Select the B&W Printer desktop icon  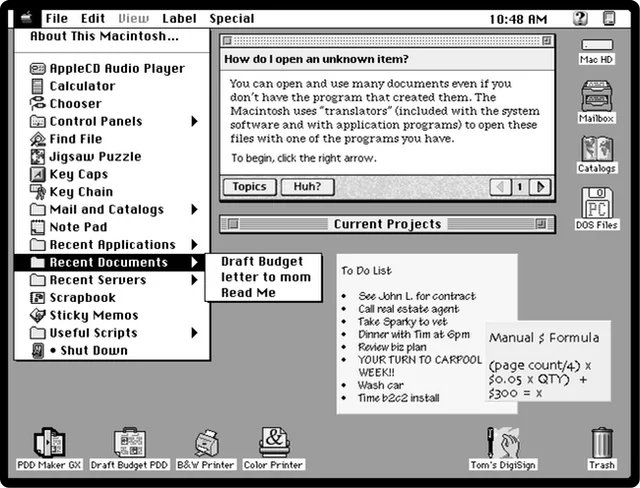206,443
